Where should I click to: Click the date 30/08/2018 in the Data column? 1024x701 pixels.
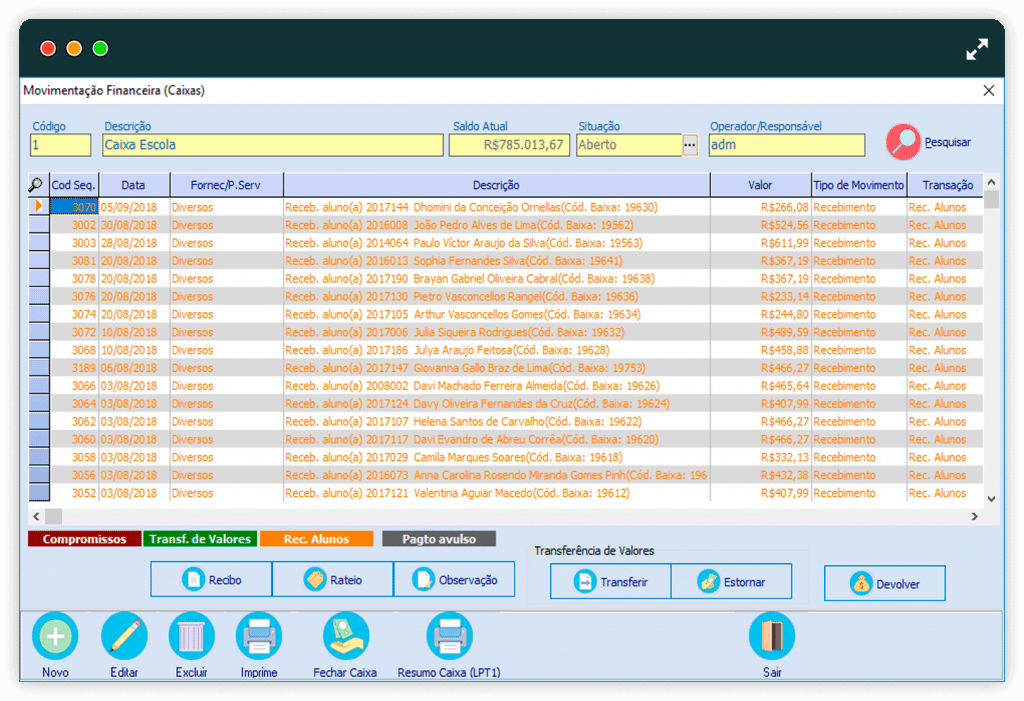coord(129,225)
